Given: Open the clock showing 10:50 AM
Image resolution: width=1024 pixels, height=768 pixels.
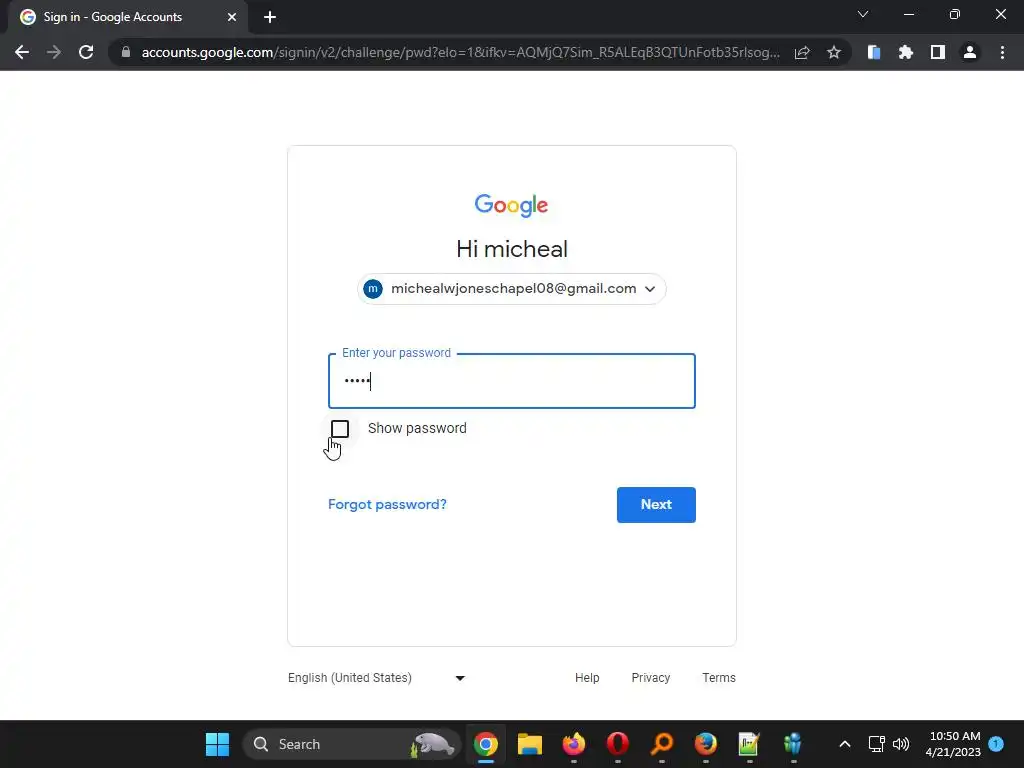Looking at the screenshot, I should point(953,744).
